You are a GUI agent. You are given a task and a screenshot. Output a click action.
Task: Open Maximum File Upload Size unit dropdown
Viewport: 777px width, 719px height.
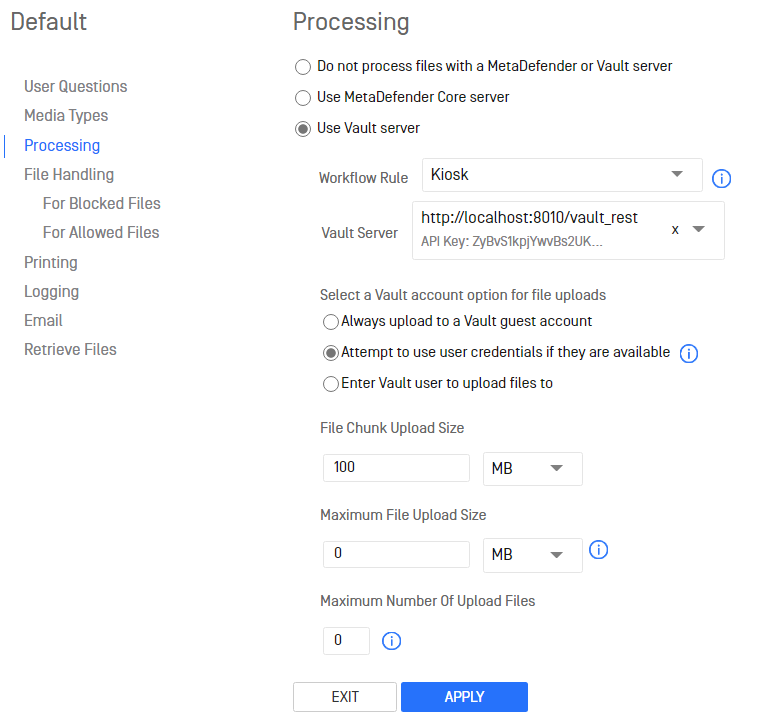[533, 555]
